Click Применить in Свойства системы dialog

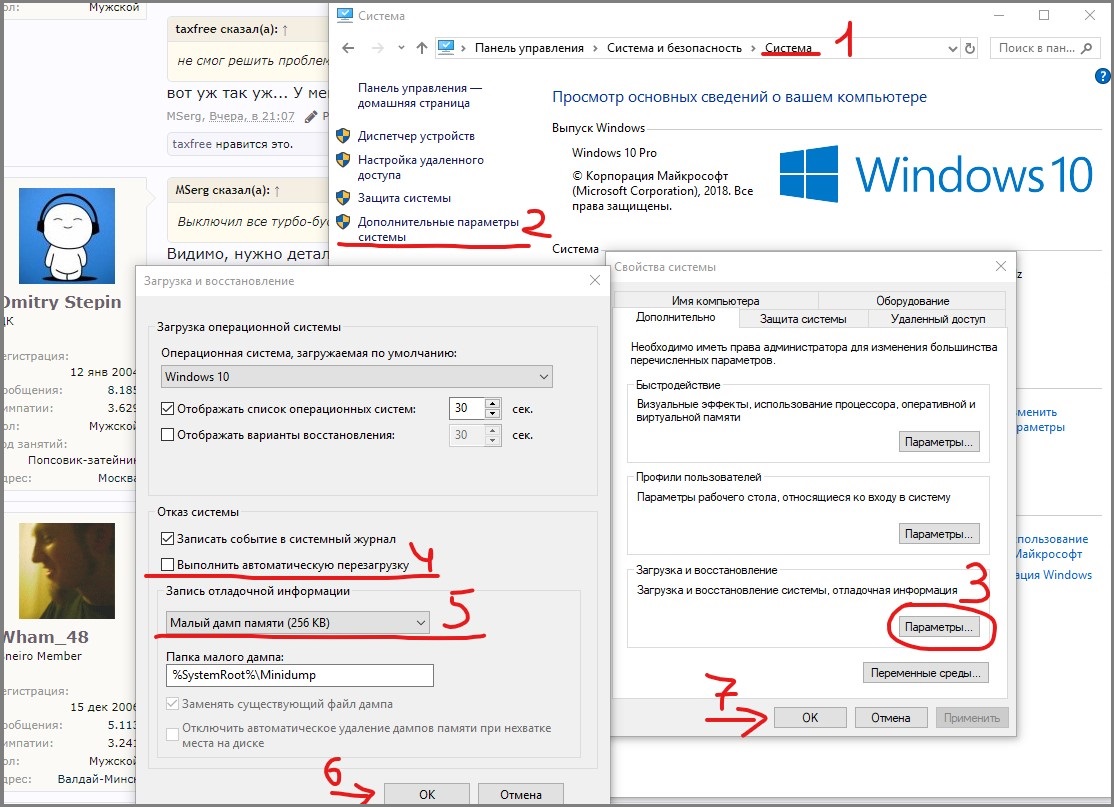(x=971, y=717)
